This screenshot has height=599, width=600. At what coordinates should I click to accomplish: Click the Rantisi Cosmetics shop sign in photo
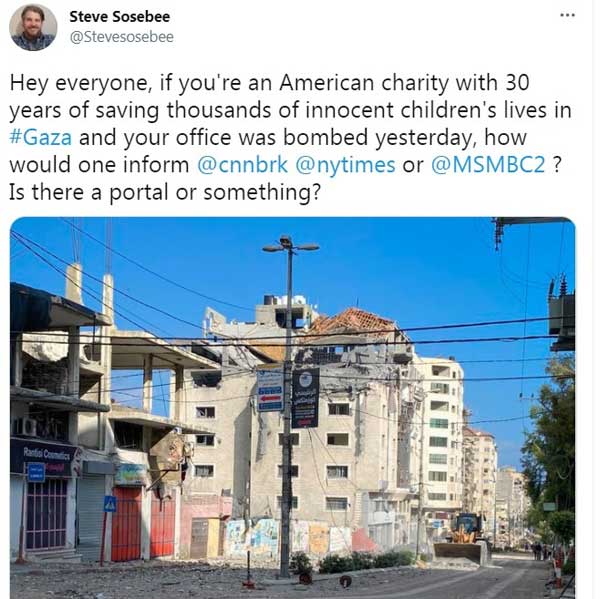[45, 457]
